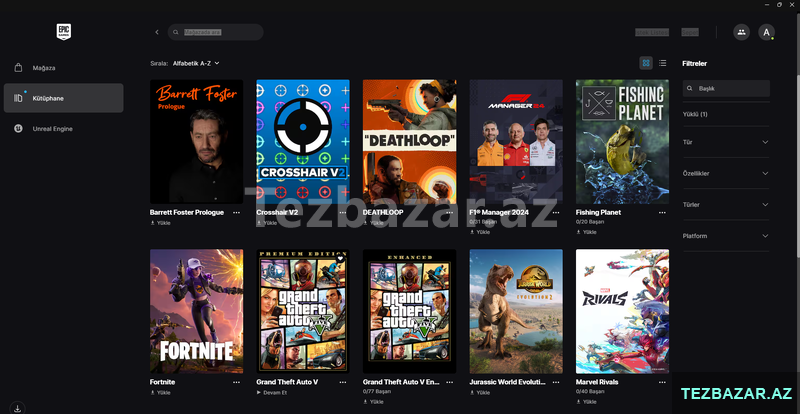The height and width of the screenshot is (414, 800).
Task: Click Marvel Rivals 0/40 Başarı text
Action: [590, 392]
